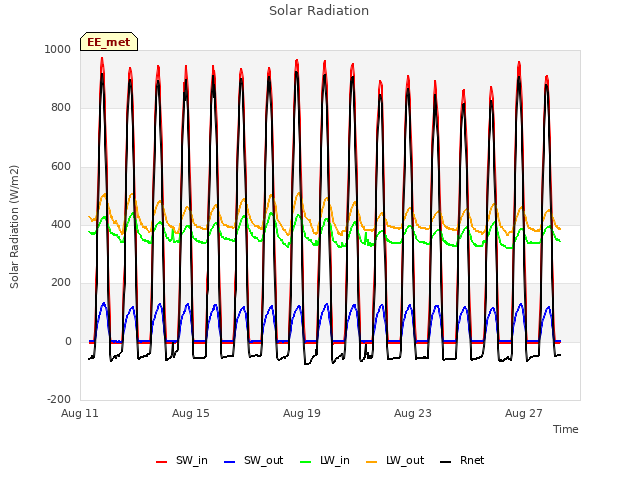
Task: Click the EE_met annotation label
Action: point(109,42)
